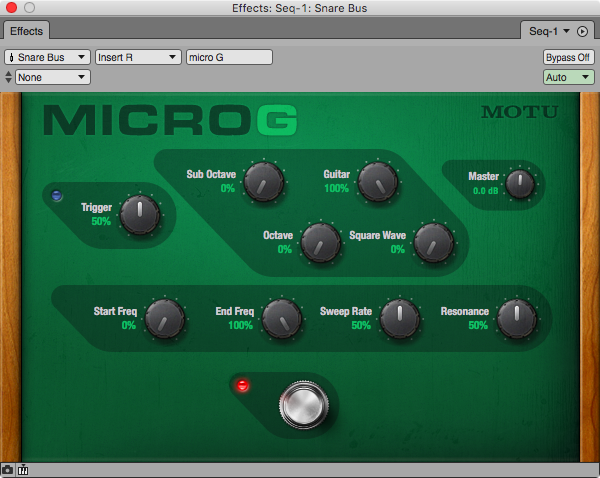
Task: Click the End Freq knob
Action: (x=282, y=319)
